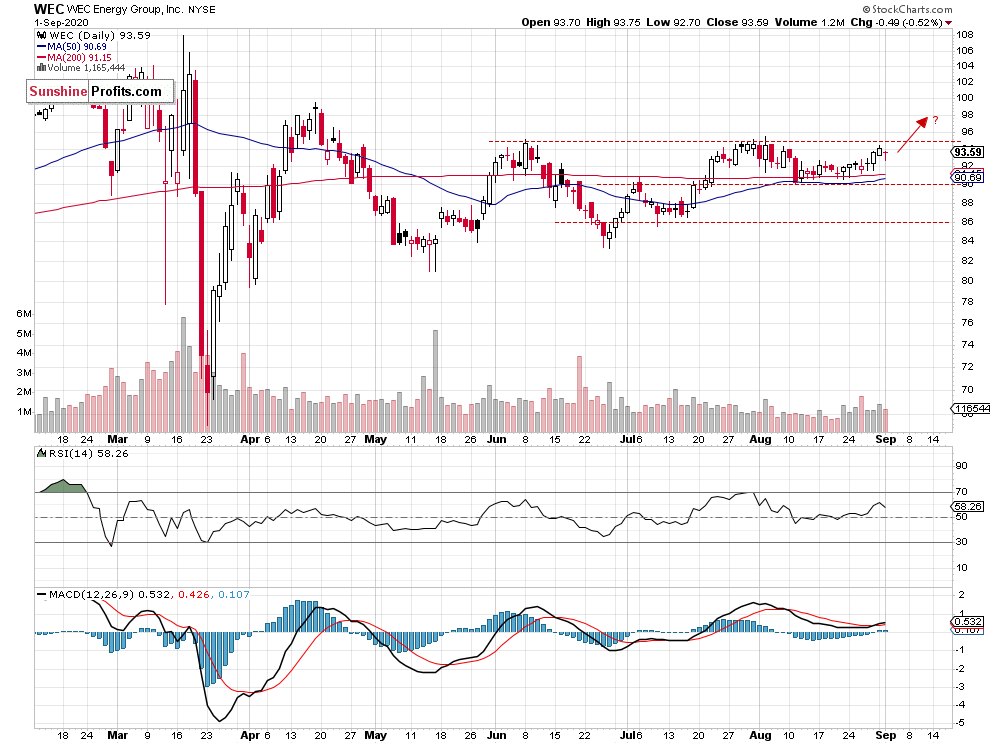Click the High 93.75 value
The height and width of the screenshot is (744, 990).
click(613, 23)
